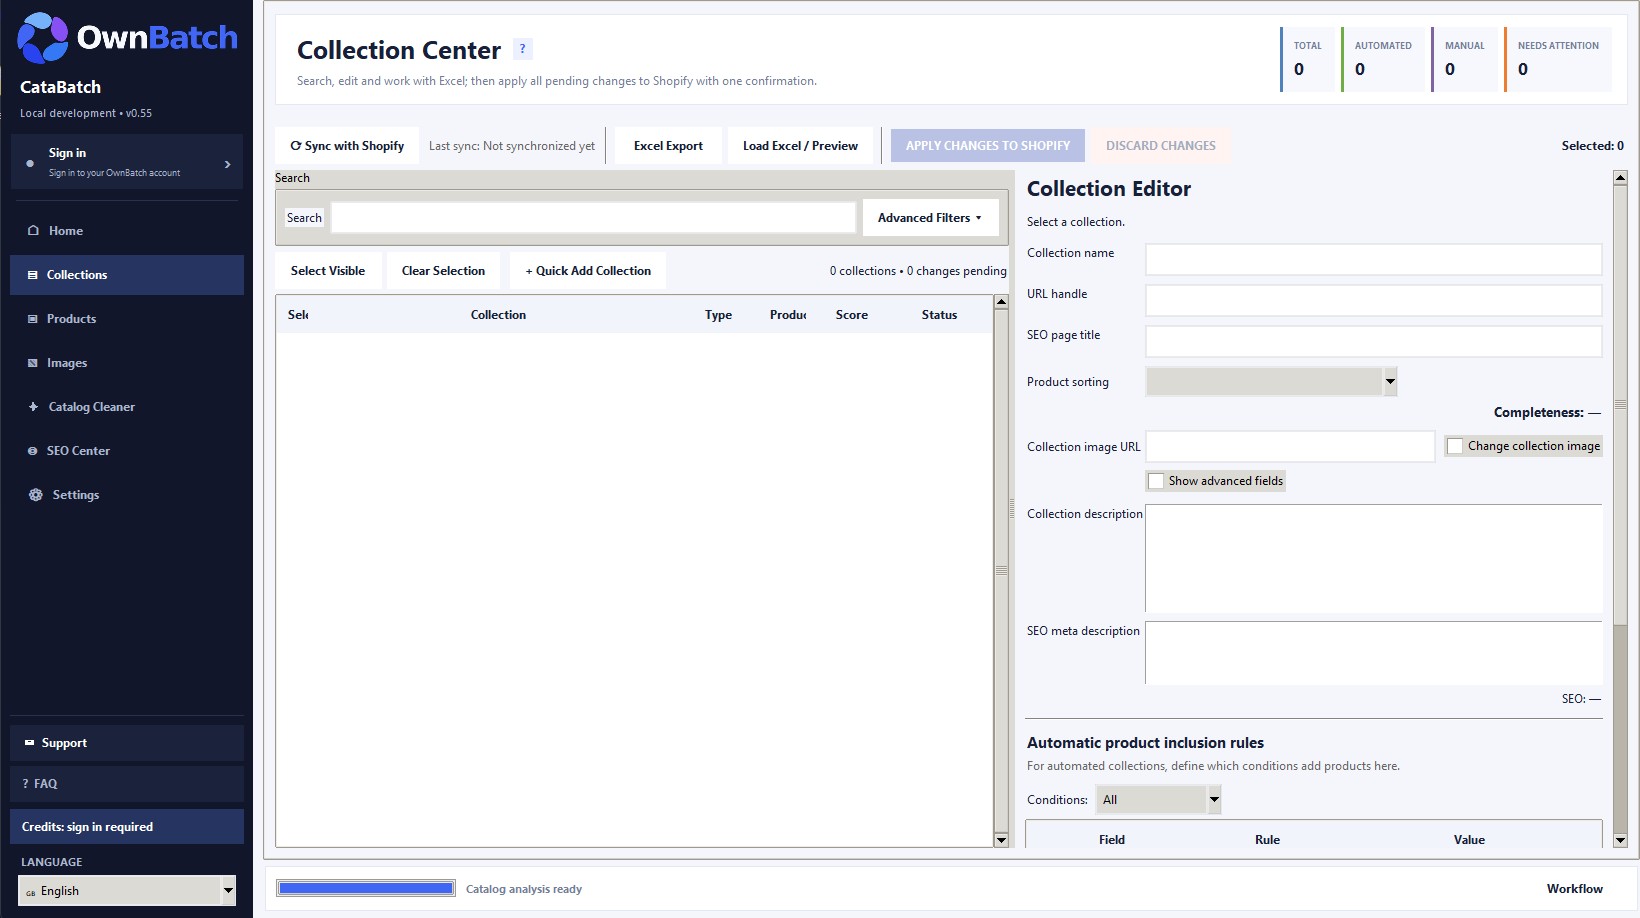Open the Advanced Filters dropdown
The height and width of the screenshot is (918, 1640).
pyautogui.click(x=930, y=218)
